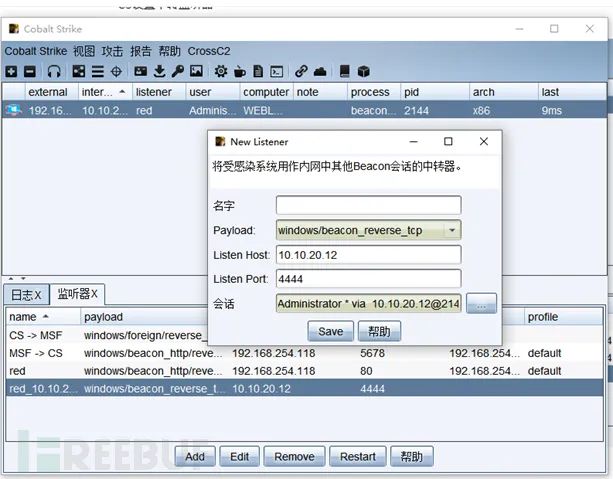Click the disconnect minus toolbar icon
613x479 pixels.
30,72
